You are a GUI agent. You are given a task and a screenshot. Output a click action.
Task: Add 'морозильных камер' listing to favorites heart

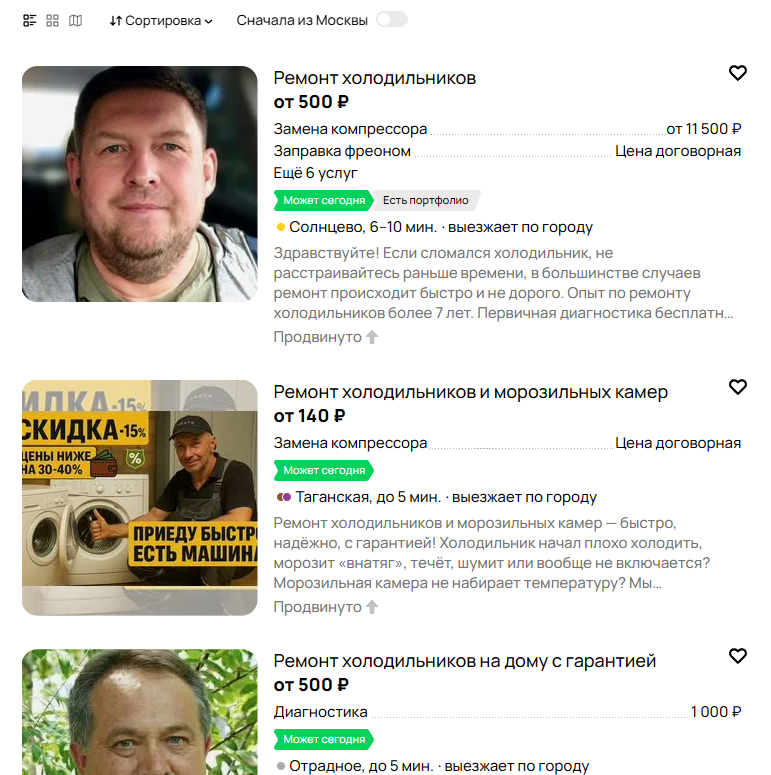point(737,387)
